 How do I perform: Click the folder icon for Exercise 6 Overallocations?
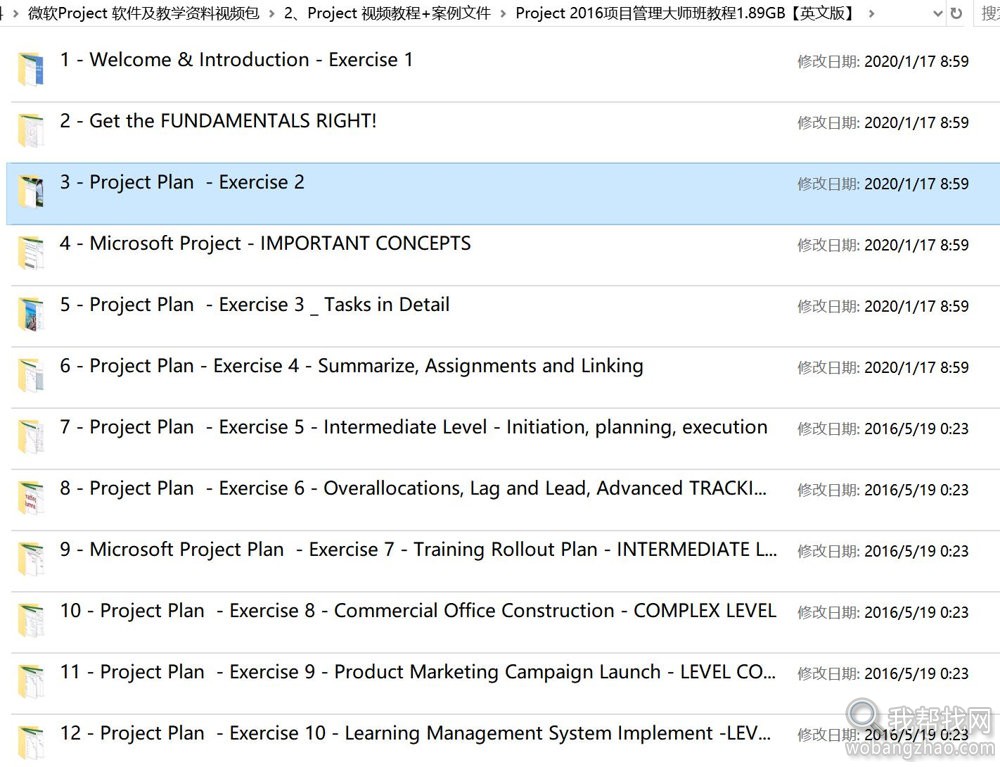coord(31,498)
